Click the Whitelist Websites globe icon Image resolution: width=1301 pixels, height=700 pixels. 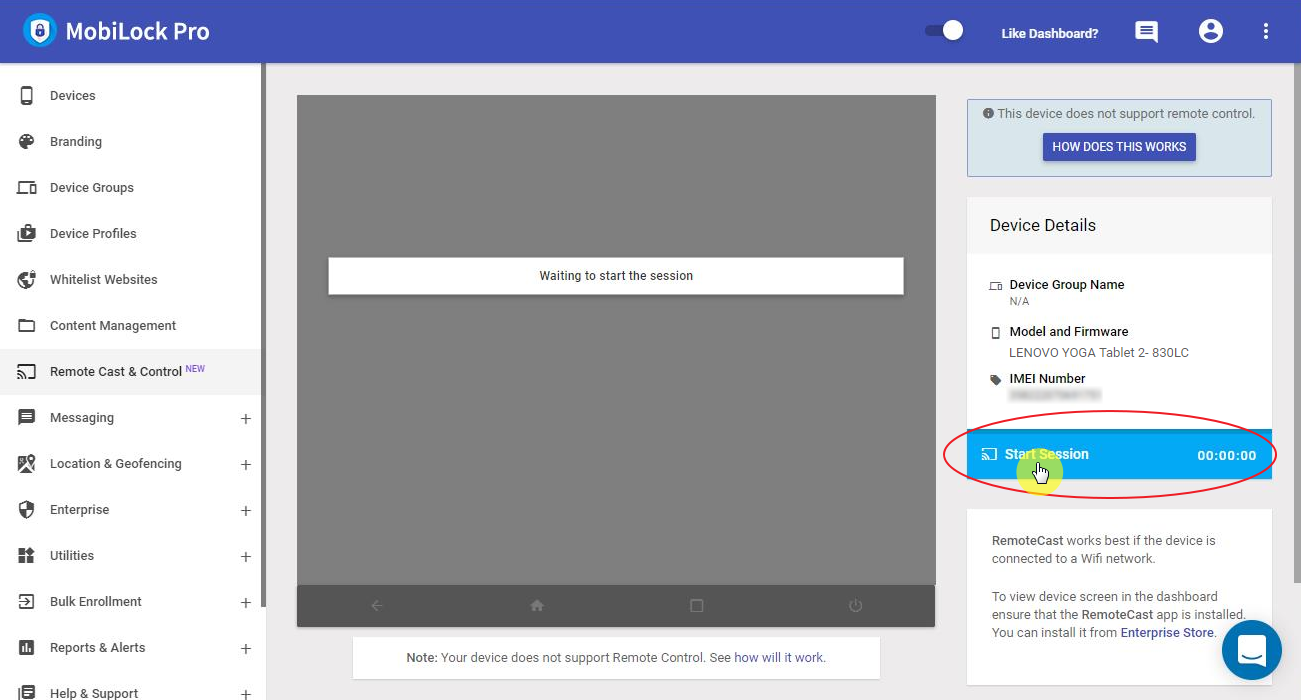click(x=27, y=280)
